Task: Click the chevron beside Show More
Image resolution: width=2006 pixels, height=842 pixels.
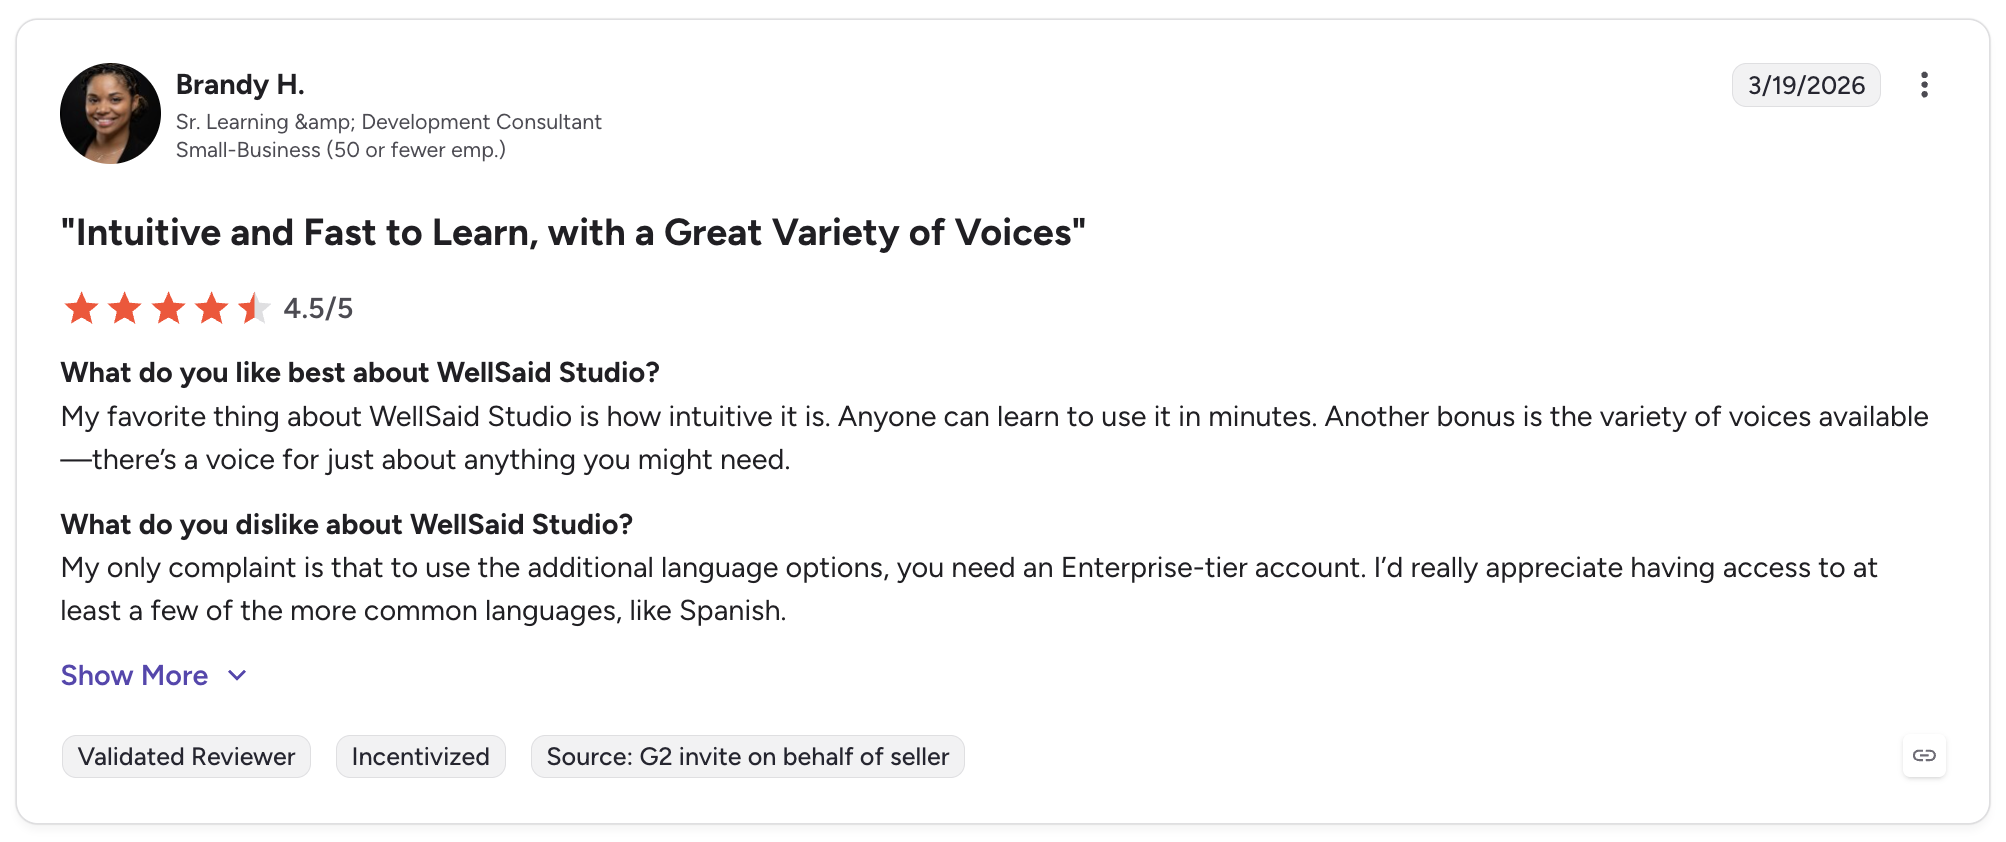Action: pos(237,675)
